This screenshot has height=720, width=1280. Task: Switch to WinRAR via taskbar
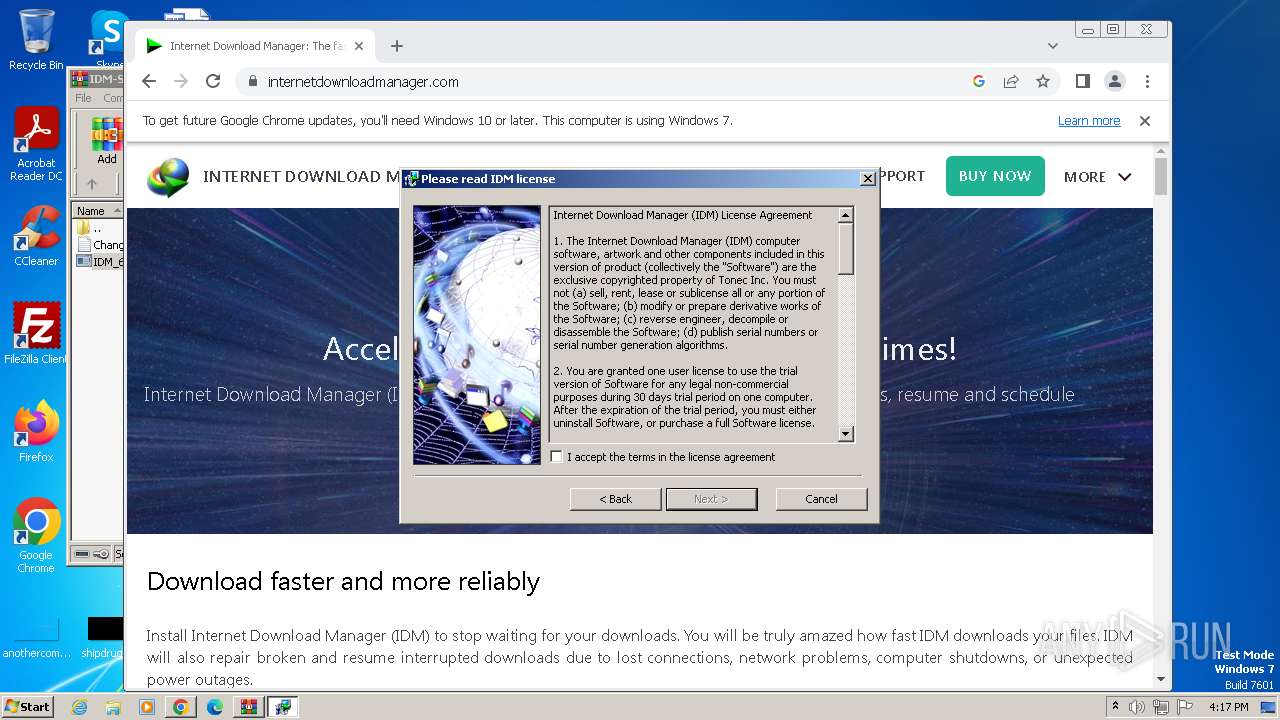(248, 707)
